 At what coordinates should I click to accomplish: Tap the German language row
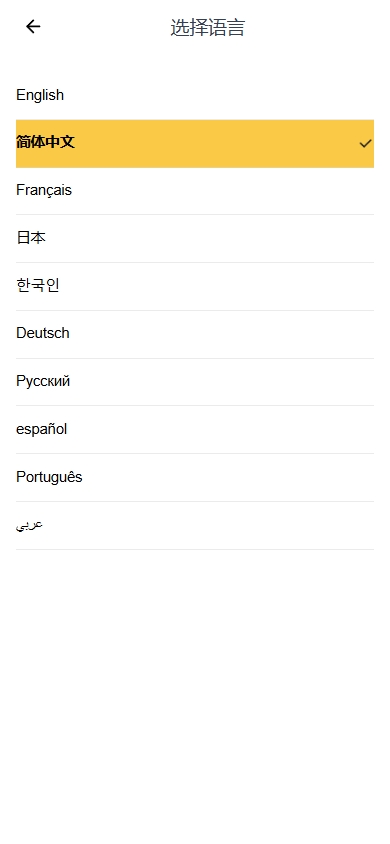pos(195,334)
